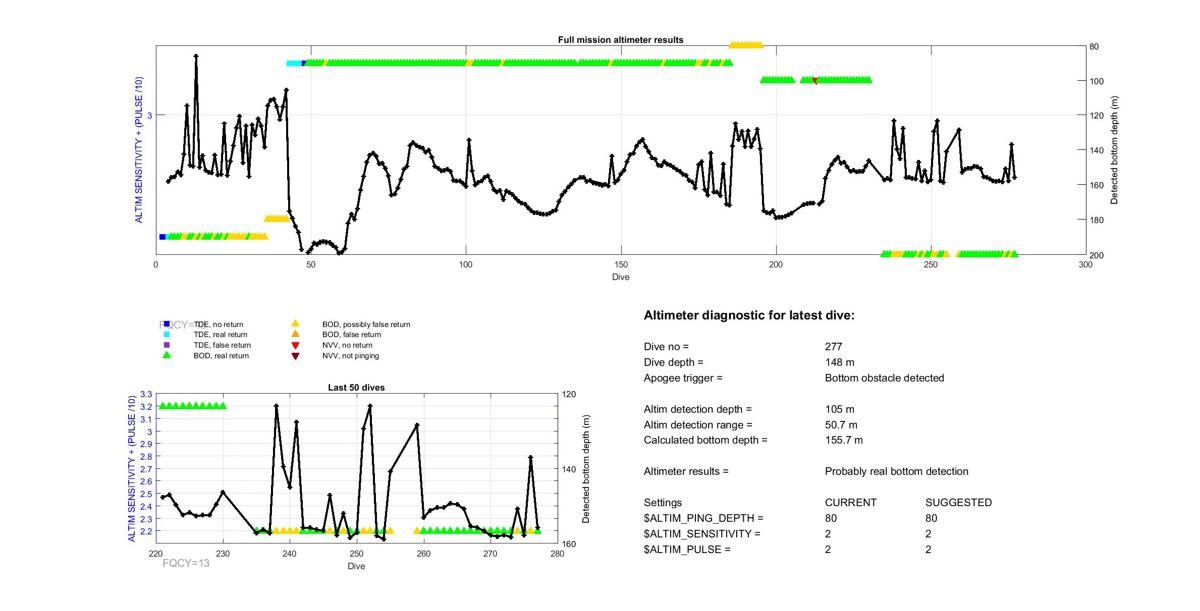Click the cyan 'TDE, real return' legend square
Image resolution: width=1200 pixels, height=611 pixels.
(167, 334)
